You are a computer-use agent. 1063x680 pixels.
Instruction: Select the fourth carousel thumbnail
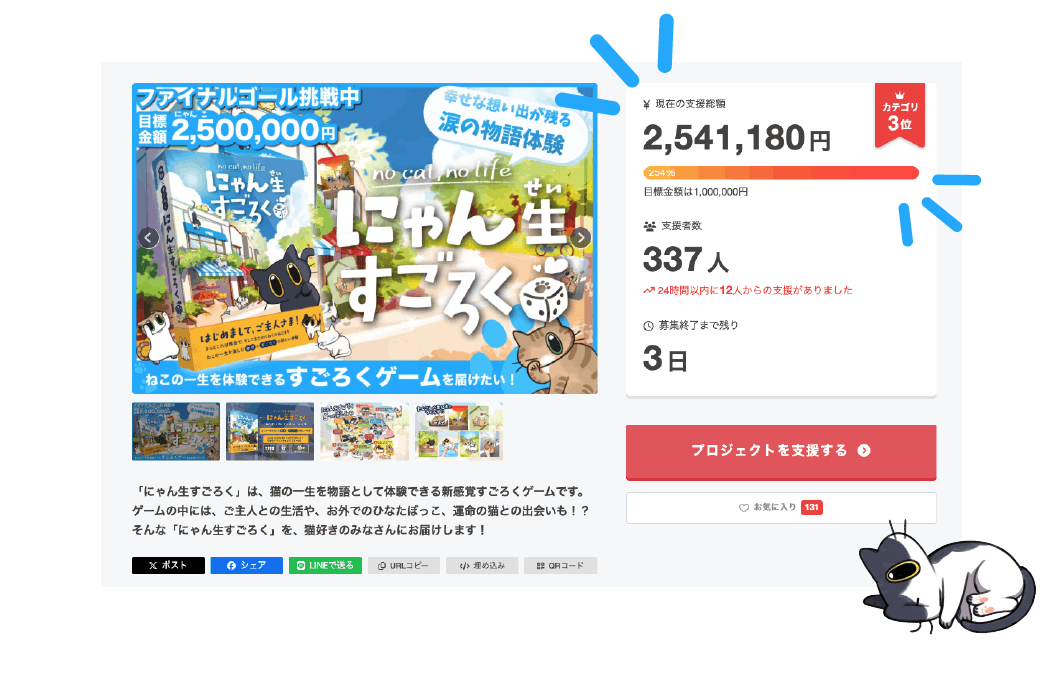click(459, 432)
